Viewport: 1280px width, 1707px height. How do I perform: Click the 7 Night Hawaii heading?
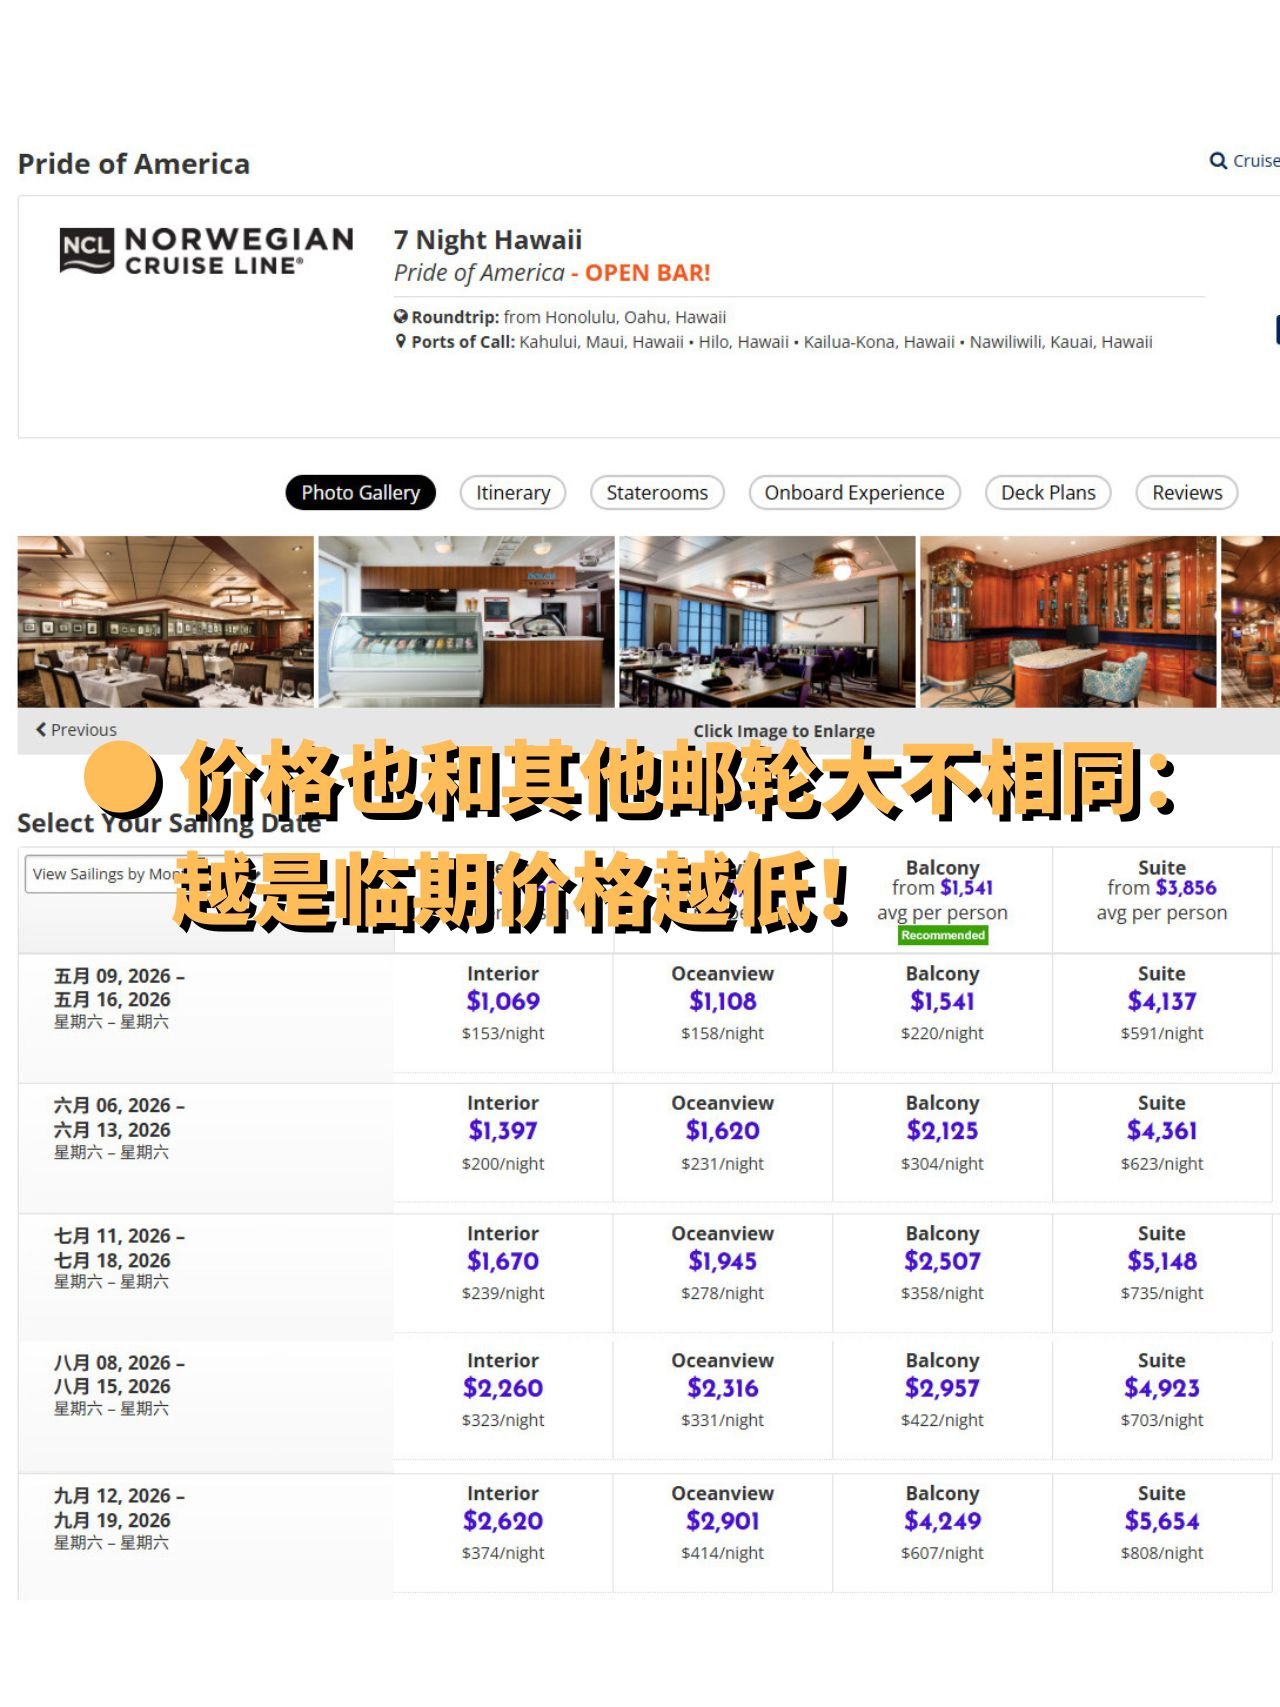488,240
